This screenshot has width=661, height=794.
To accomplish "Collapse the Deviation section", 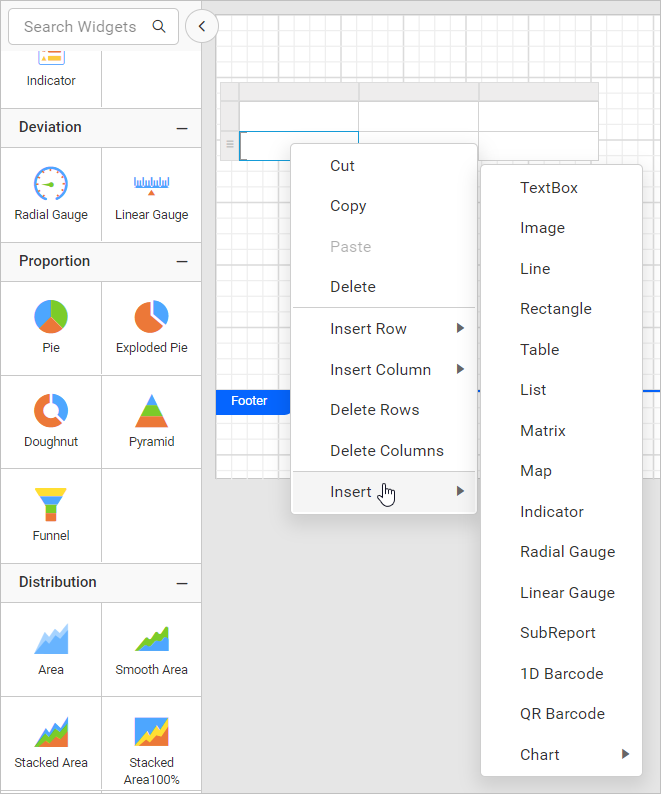I will (x=182, y=129).
